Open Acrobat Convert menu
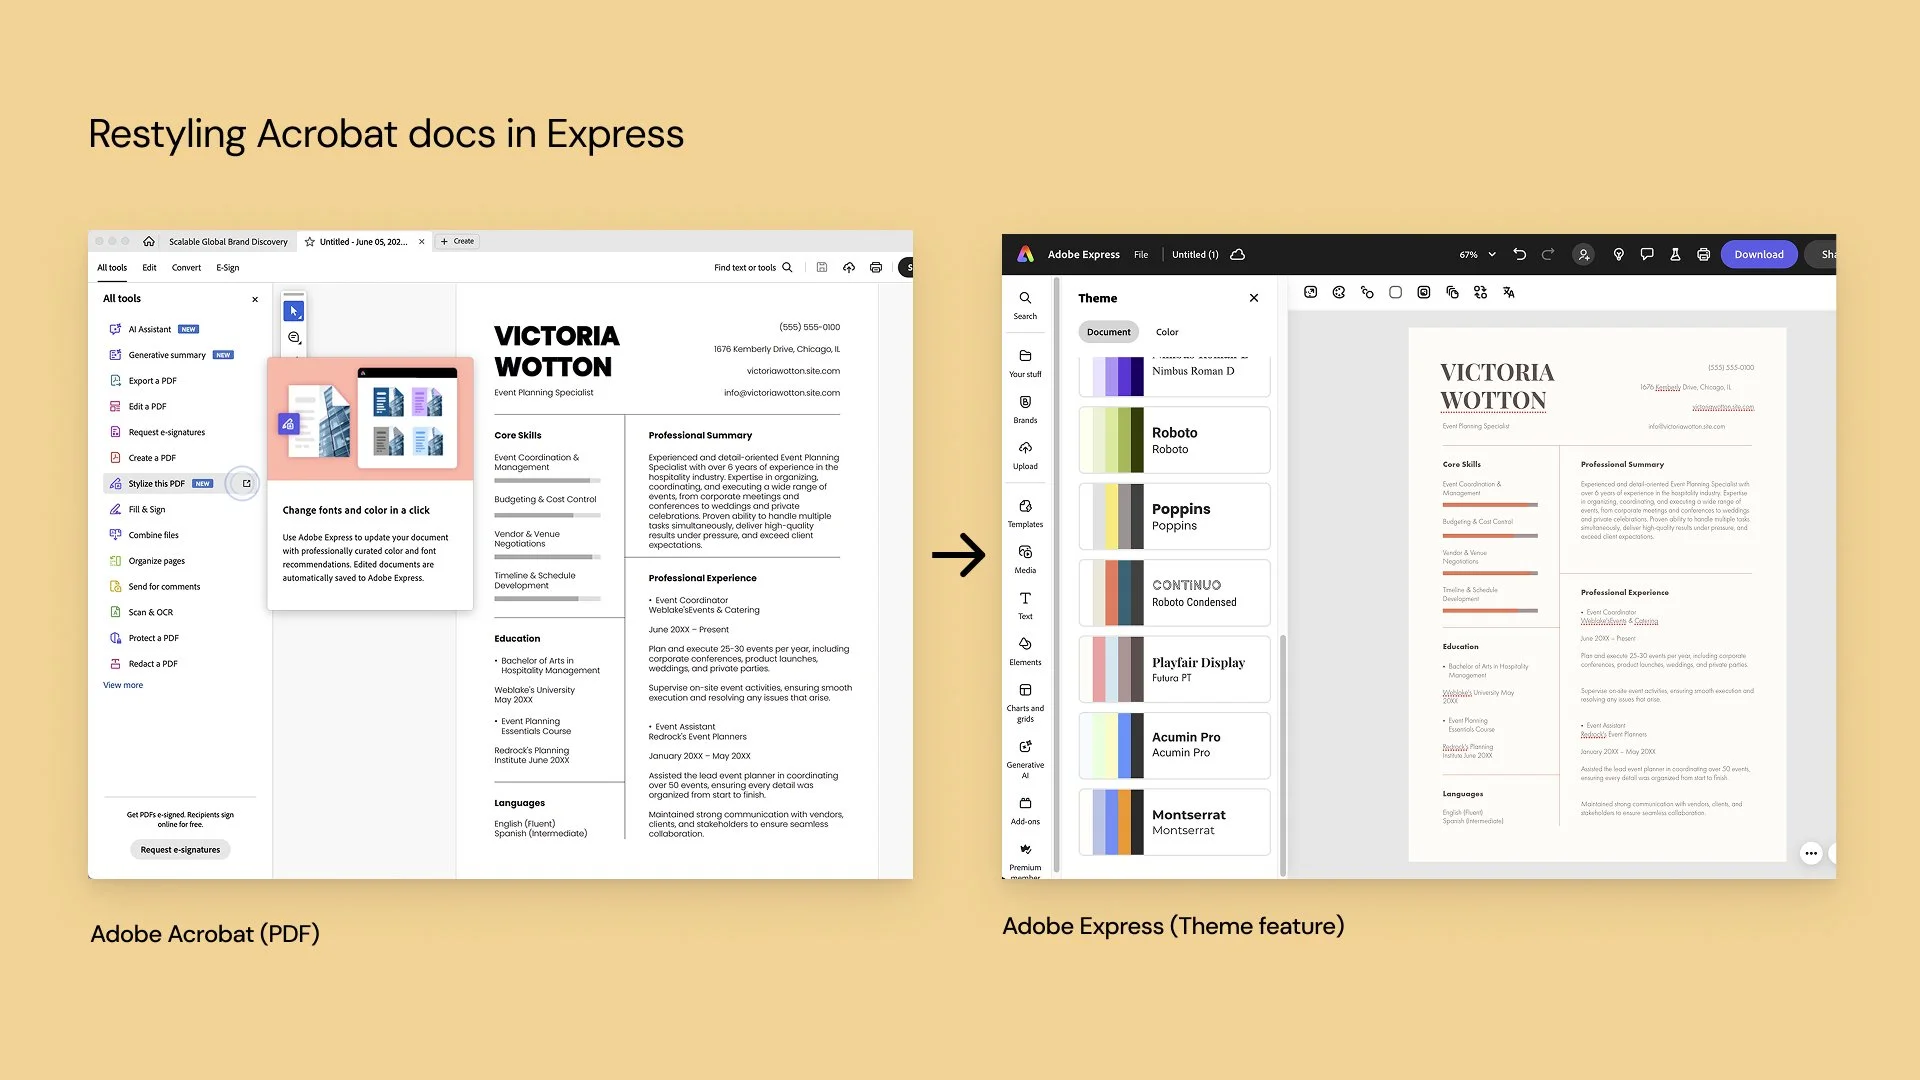This screenshot has height=1080, width=1920. click(x=186, y=268)
